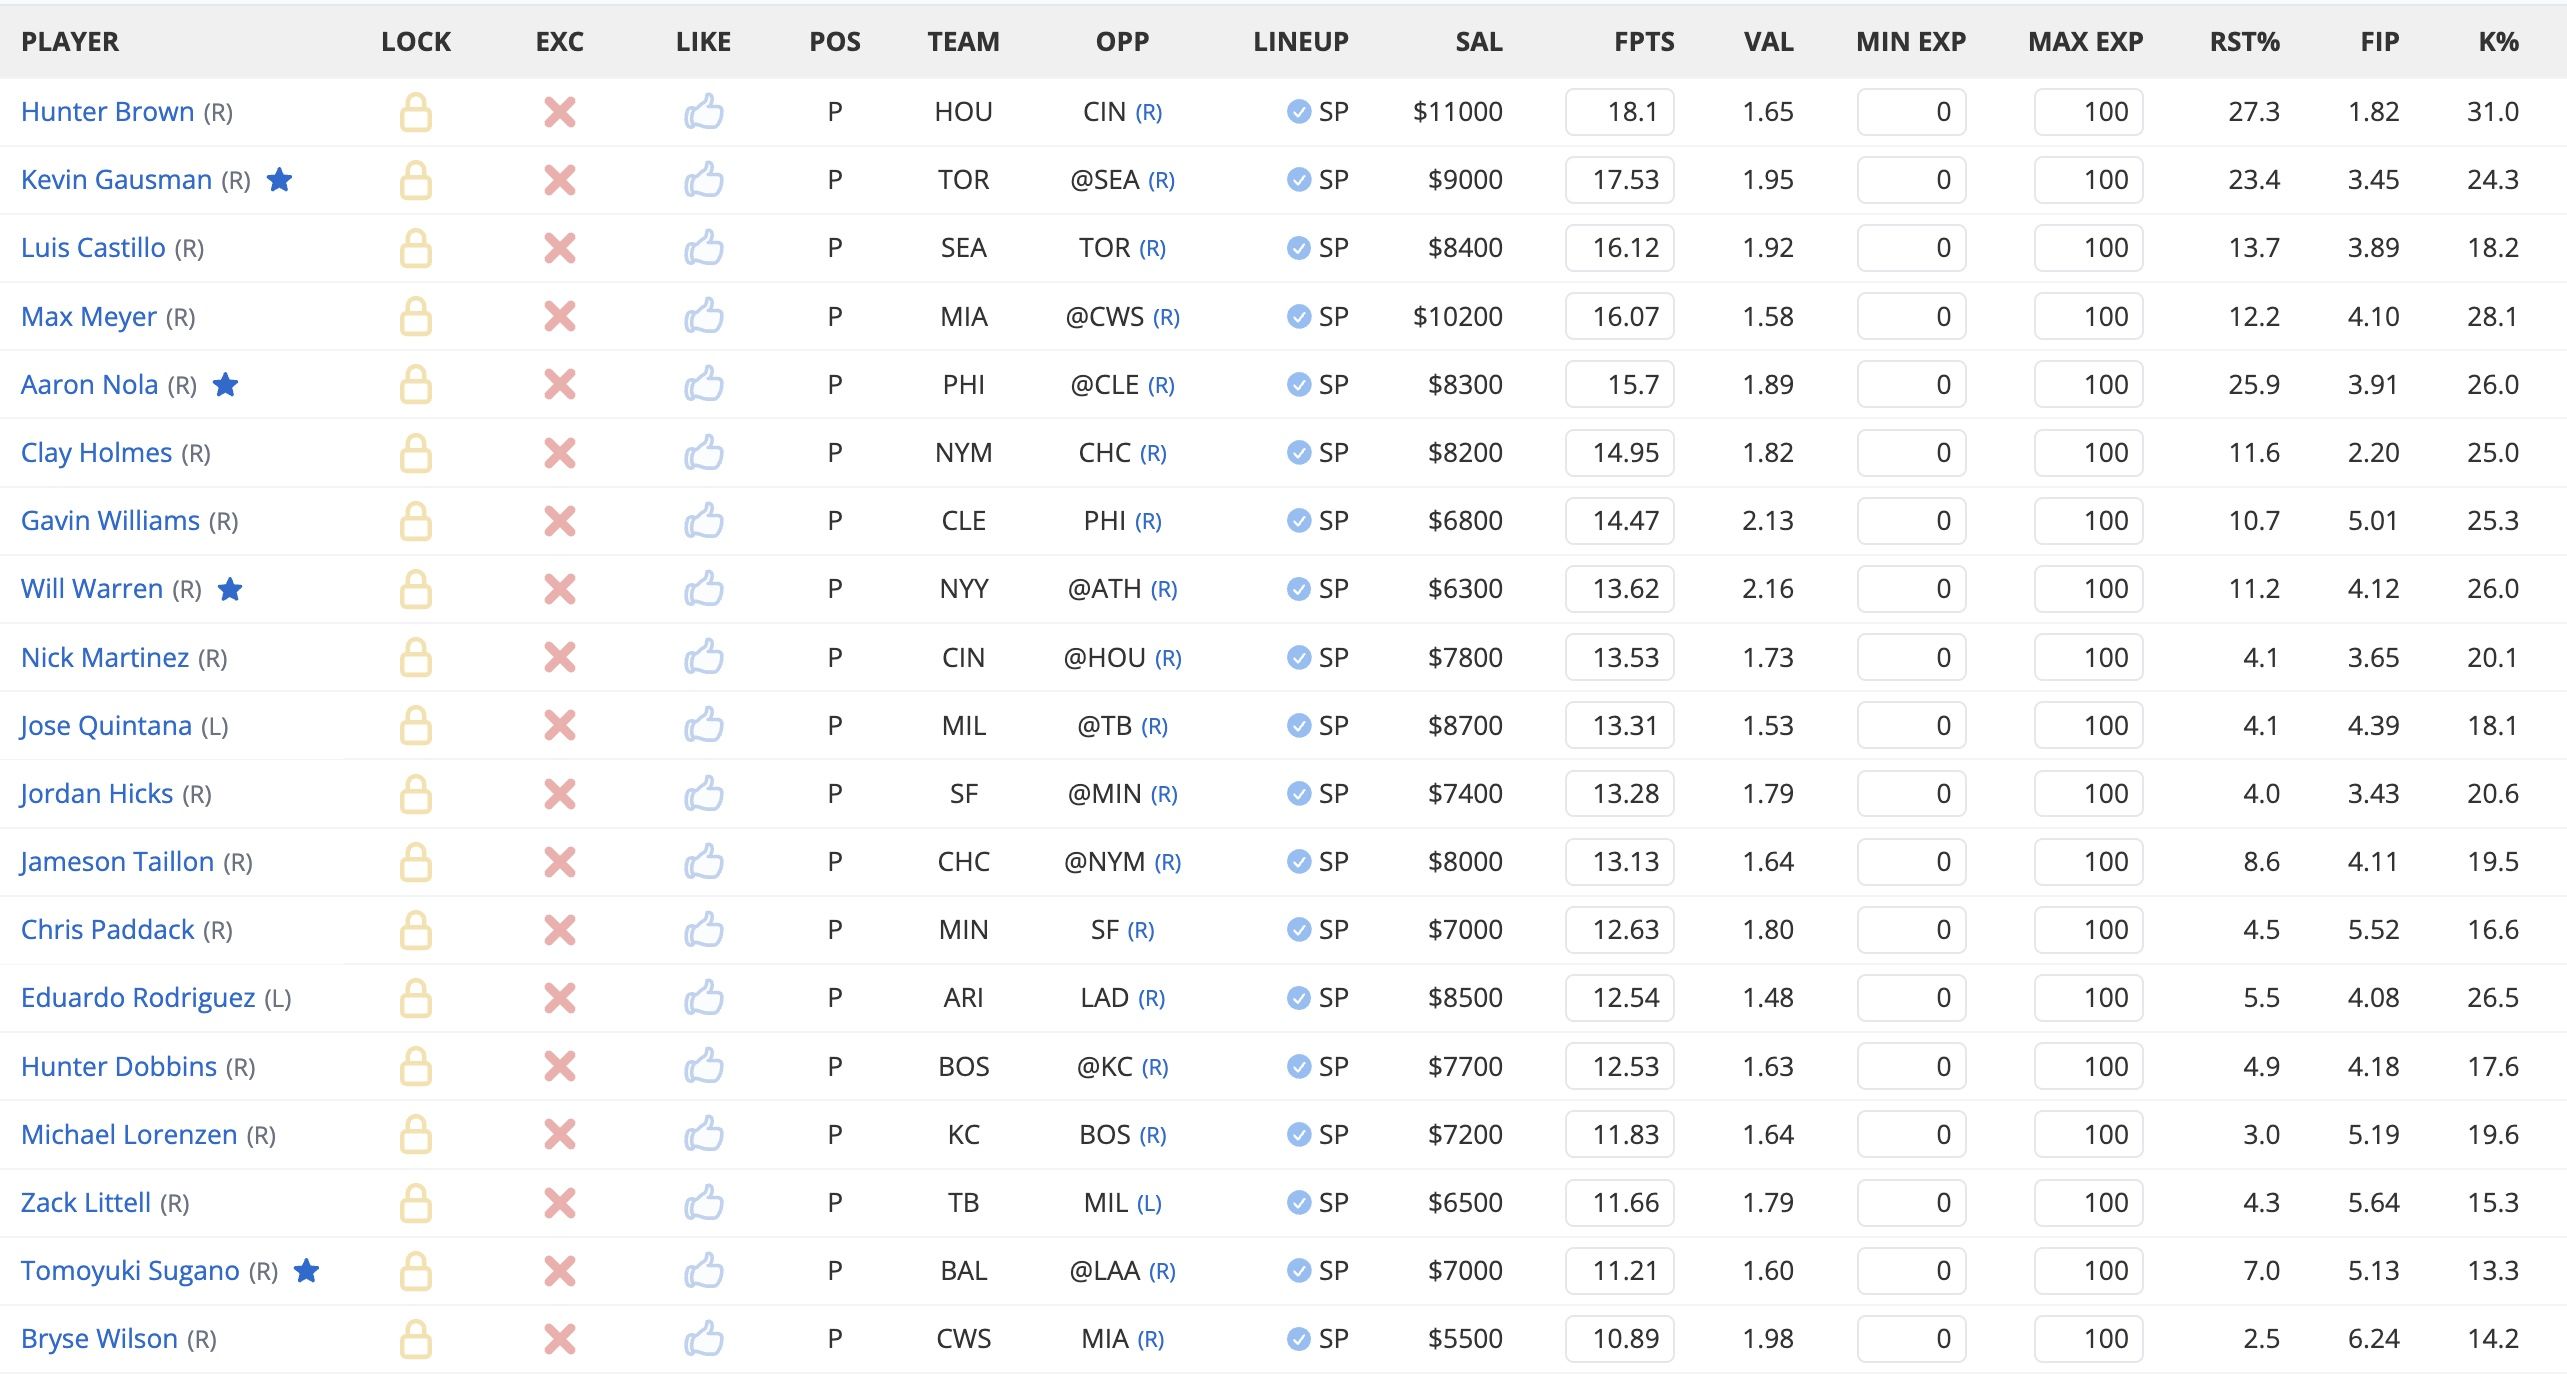Edit Zack Littell FPTS field 11.66

tap(1620, 1203)
